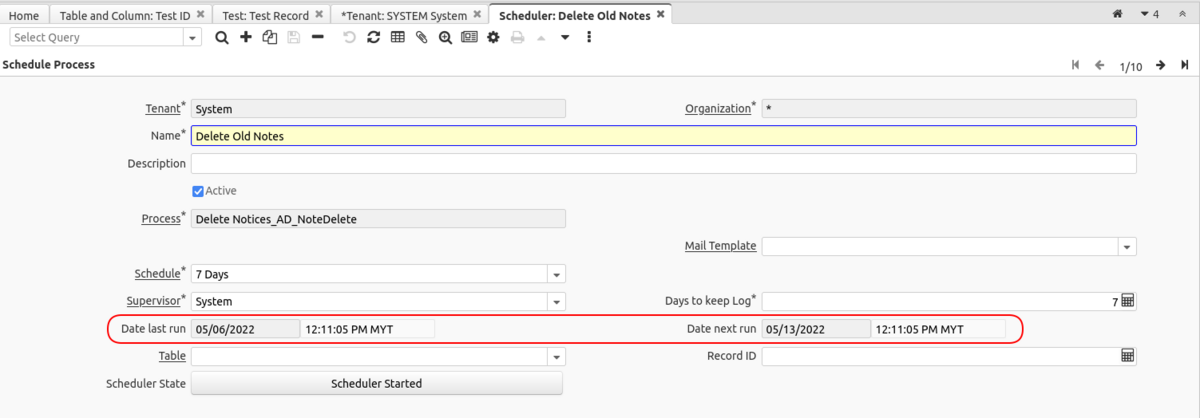Uncheck the Active checkbox
The width and height of the screenshot is (1200, 418).
pos(197,191)
